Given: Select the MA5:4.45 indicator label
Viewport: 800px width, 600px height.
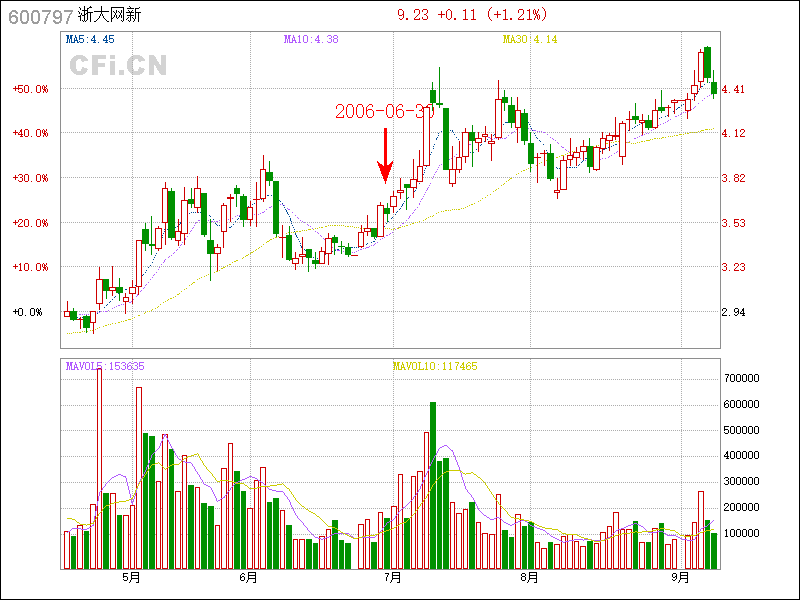Looking at the screenshot, I should 90,40.
